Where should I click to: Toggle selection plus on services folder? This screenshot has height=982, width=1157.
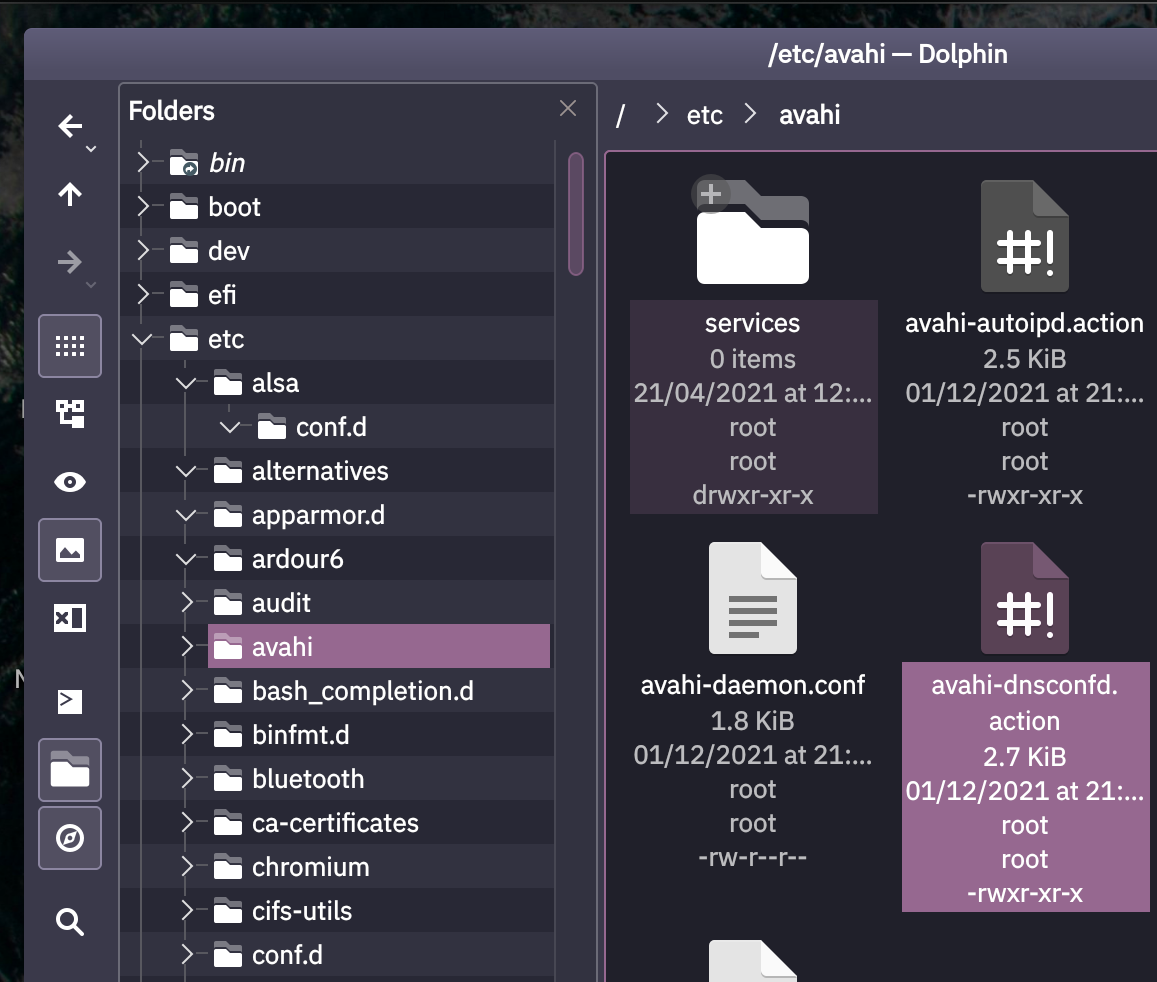tap(711, 194)
